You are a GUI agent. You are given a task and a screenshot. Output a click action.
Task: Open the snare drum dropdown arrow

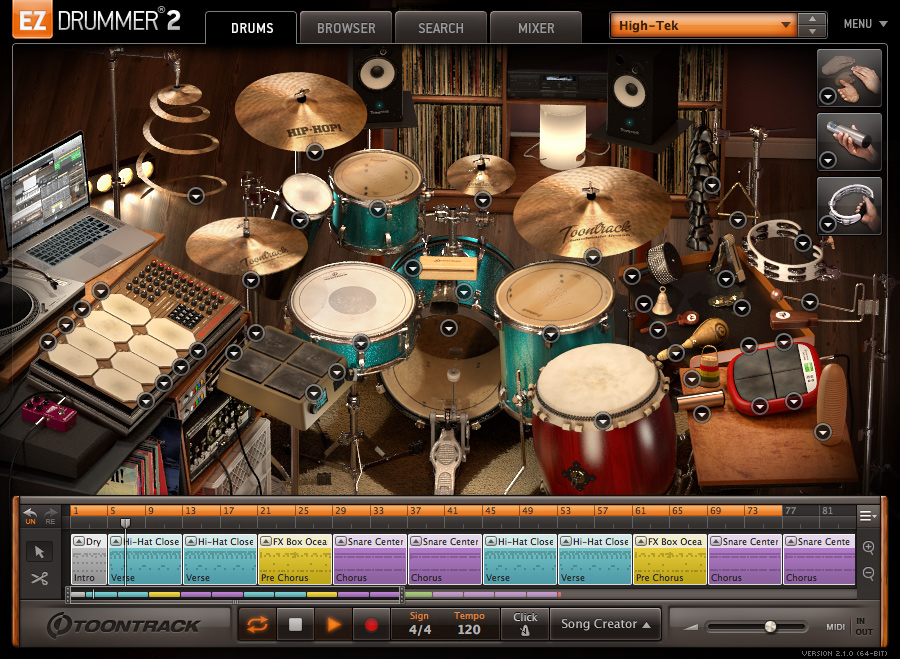click(x=360, y=343)
